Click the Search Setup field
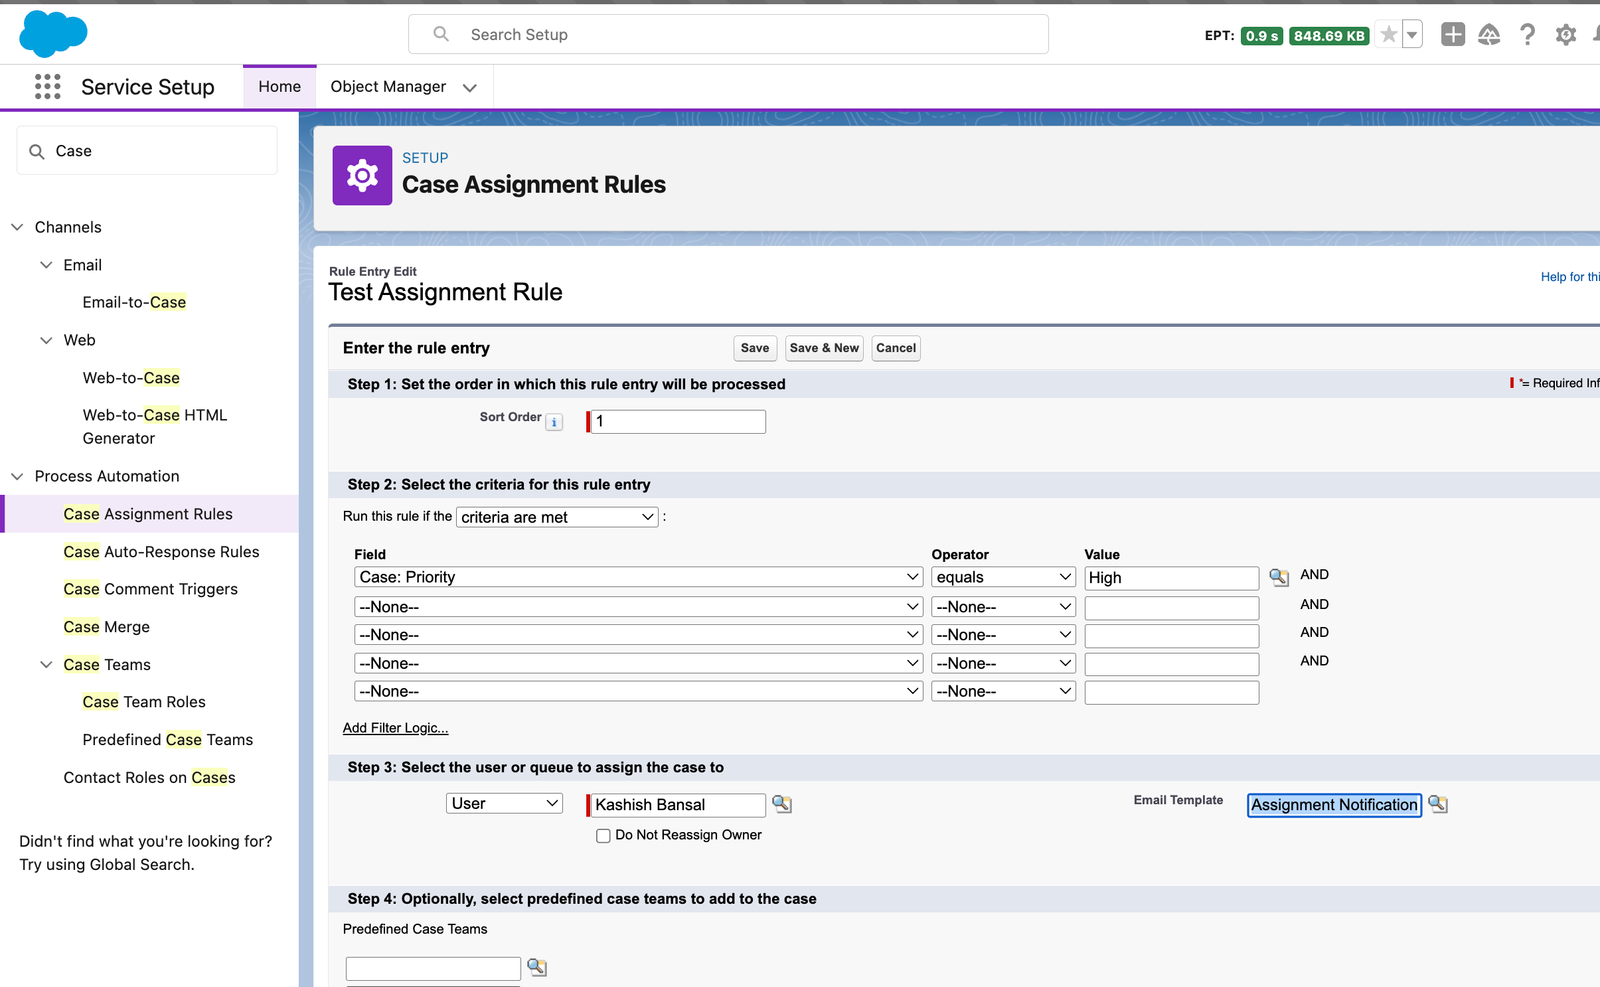Viewport: 1600px width, 987px height. pos(728,34)
